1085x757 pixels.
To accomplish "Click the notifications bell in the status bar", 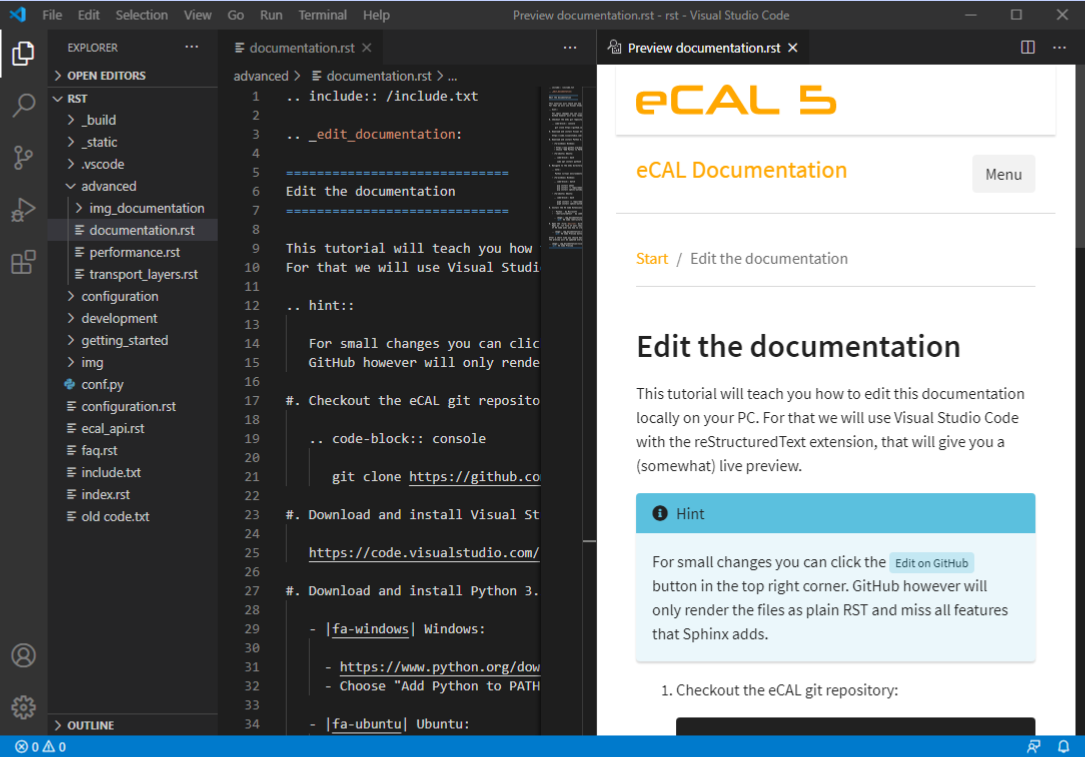I will click(x=1063, y=746).
